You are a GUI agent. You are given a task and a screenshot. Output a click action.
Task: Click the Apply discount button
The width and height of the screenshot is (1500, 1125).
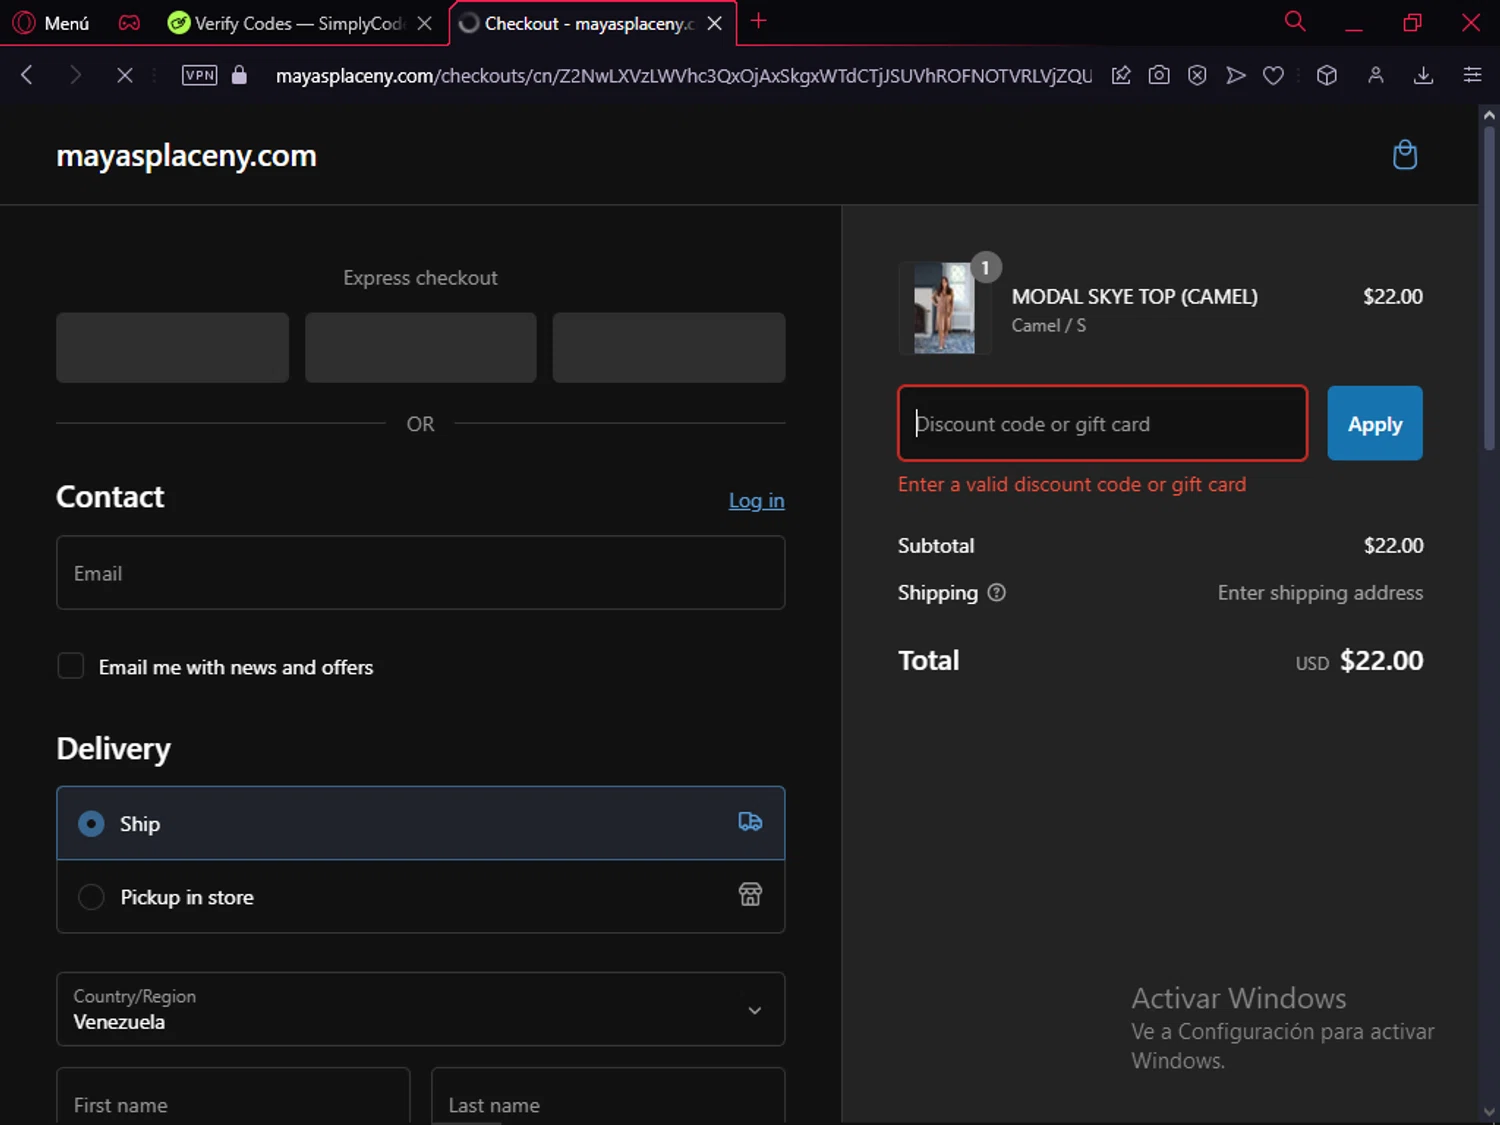(1374, 424)
